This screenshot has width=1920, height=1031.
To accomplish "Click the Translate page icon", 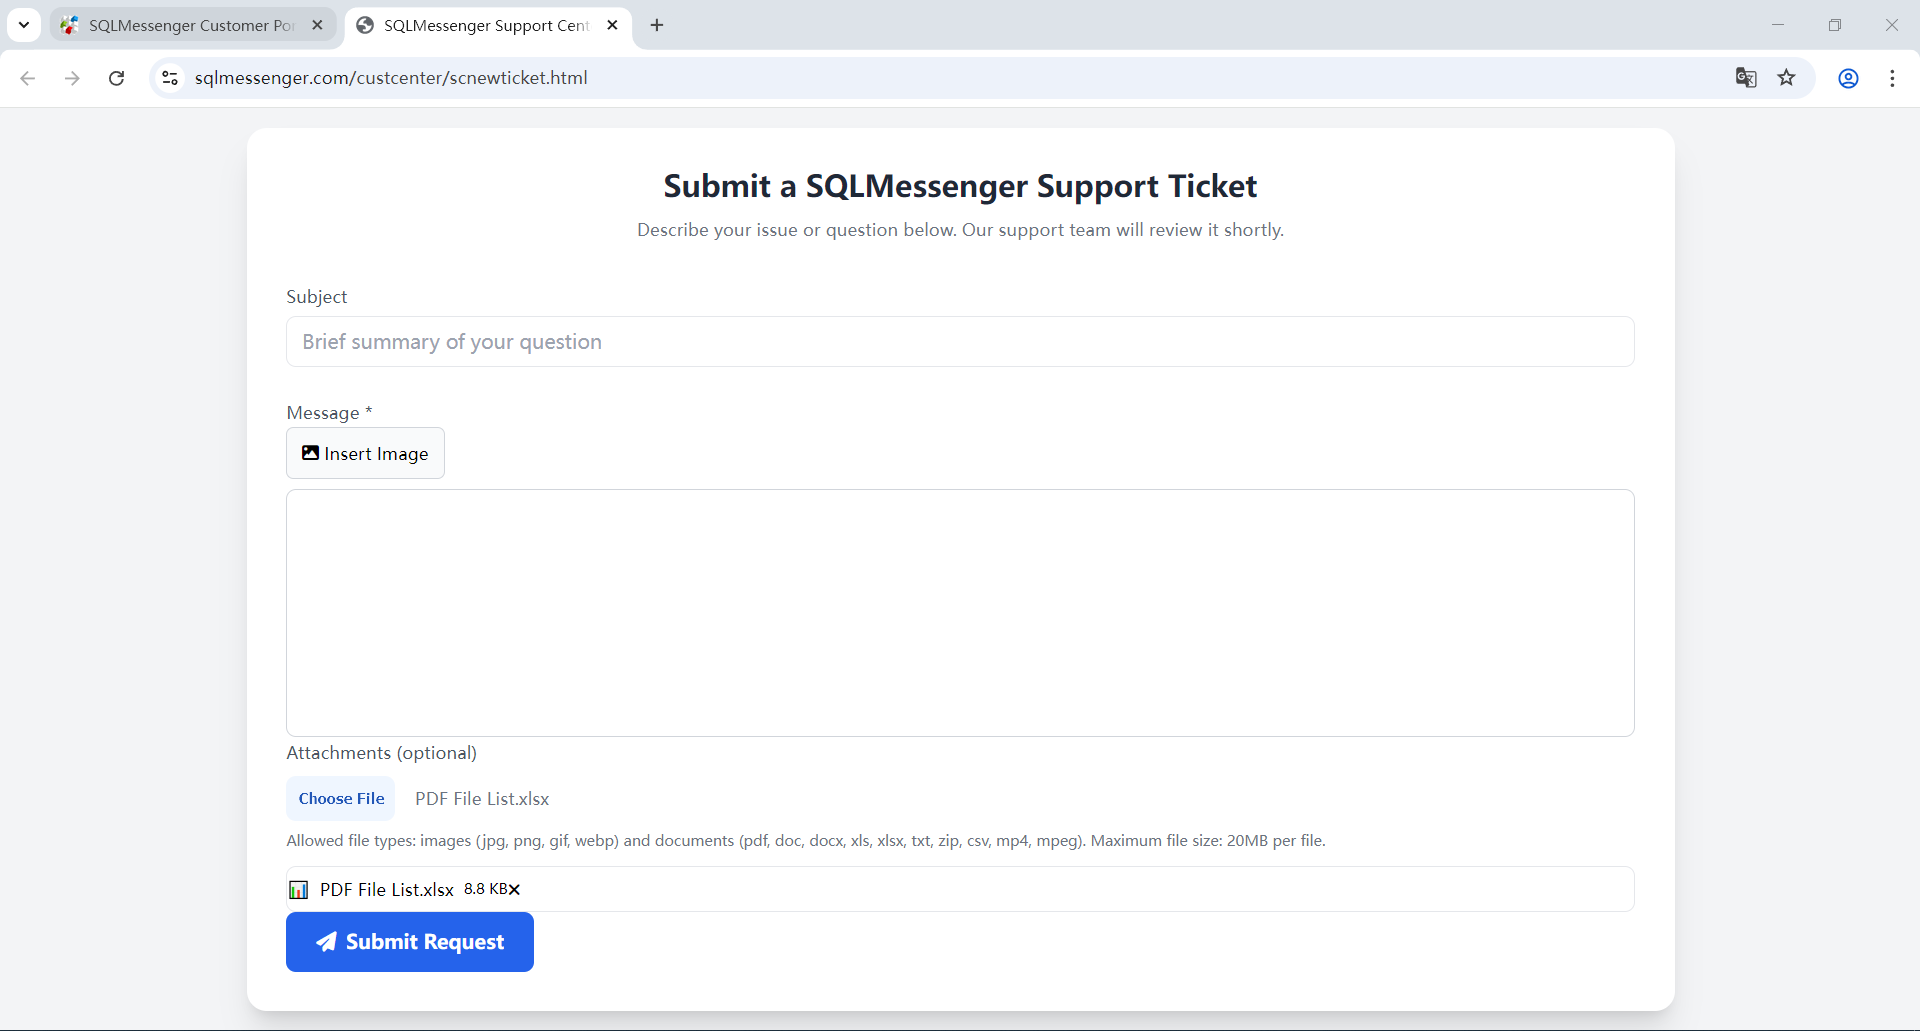I will tap(1746, 78).
